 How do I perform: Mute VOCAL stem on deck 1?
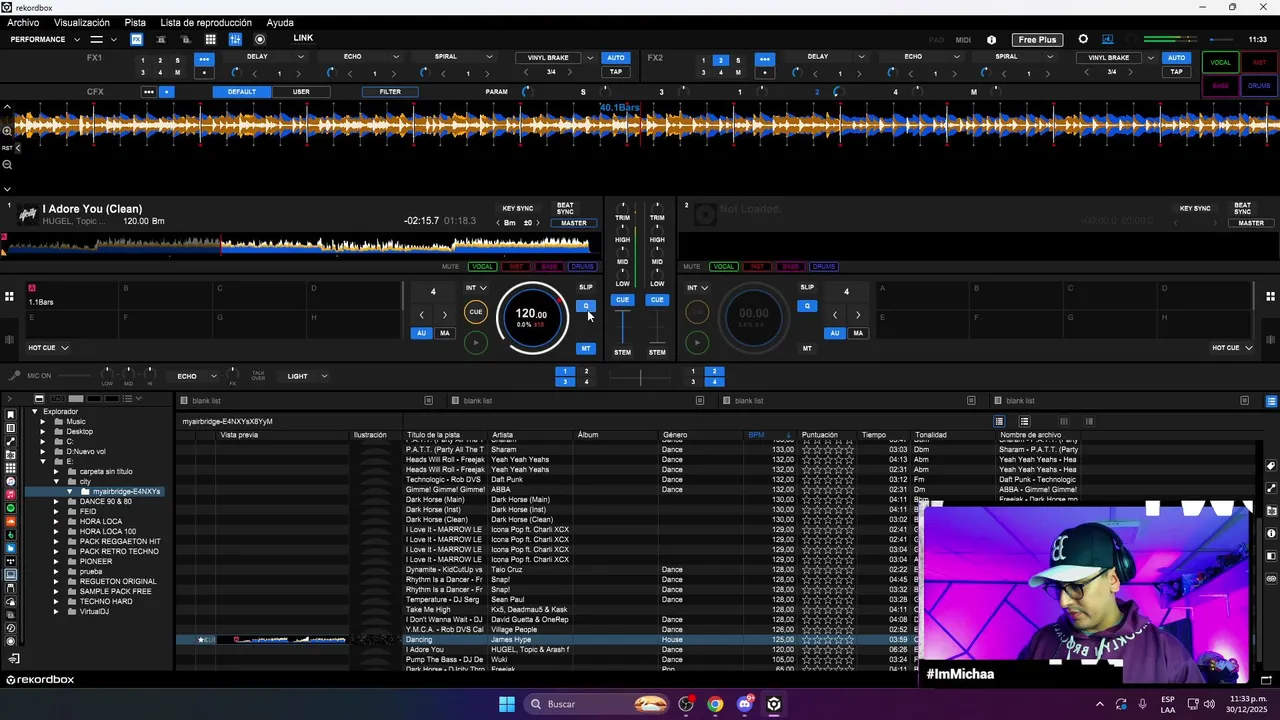click(483, 267)
